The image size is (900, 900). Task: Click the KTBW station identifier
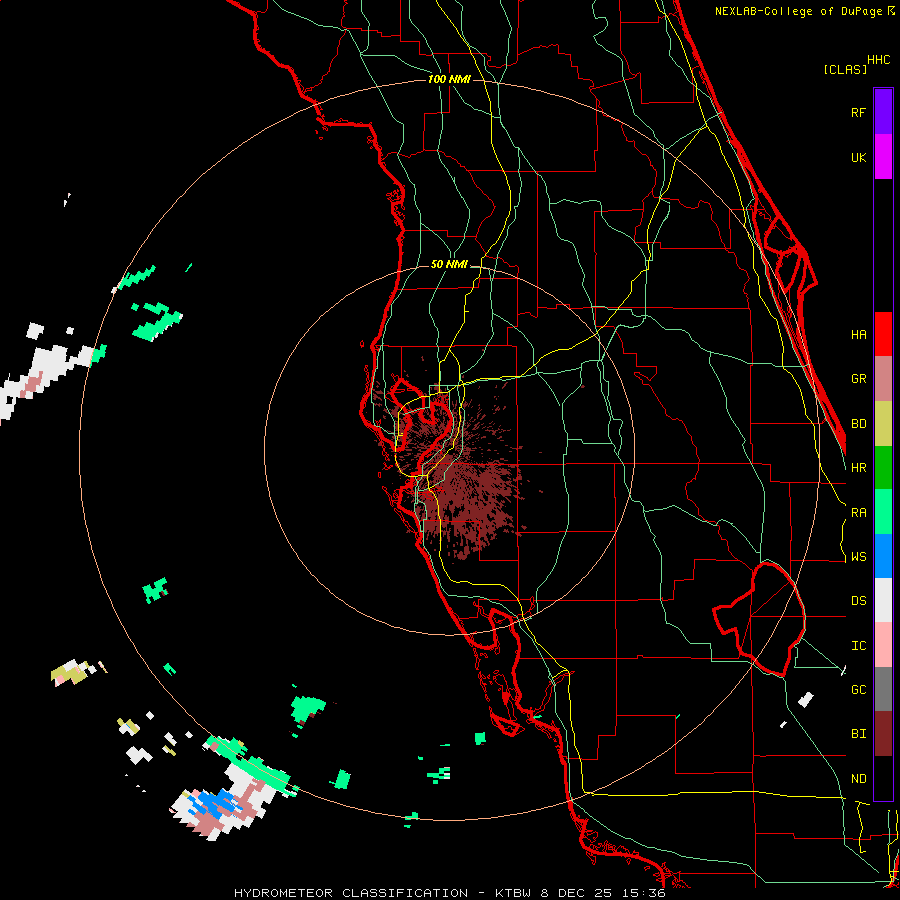click(x=511, y=893)
